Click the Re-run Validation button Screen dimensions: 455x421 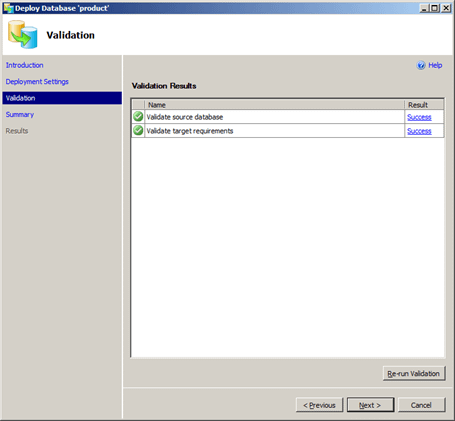coord(414,374)
